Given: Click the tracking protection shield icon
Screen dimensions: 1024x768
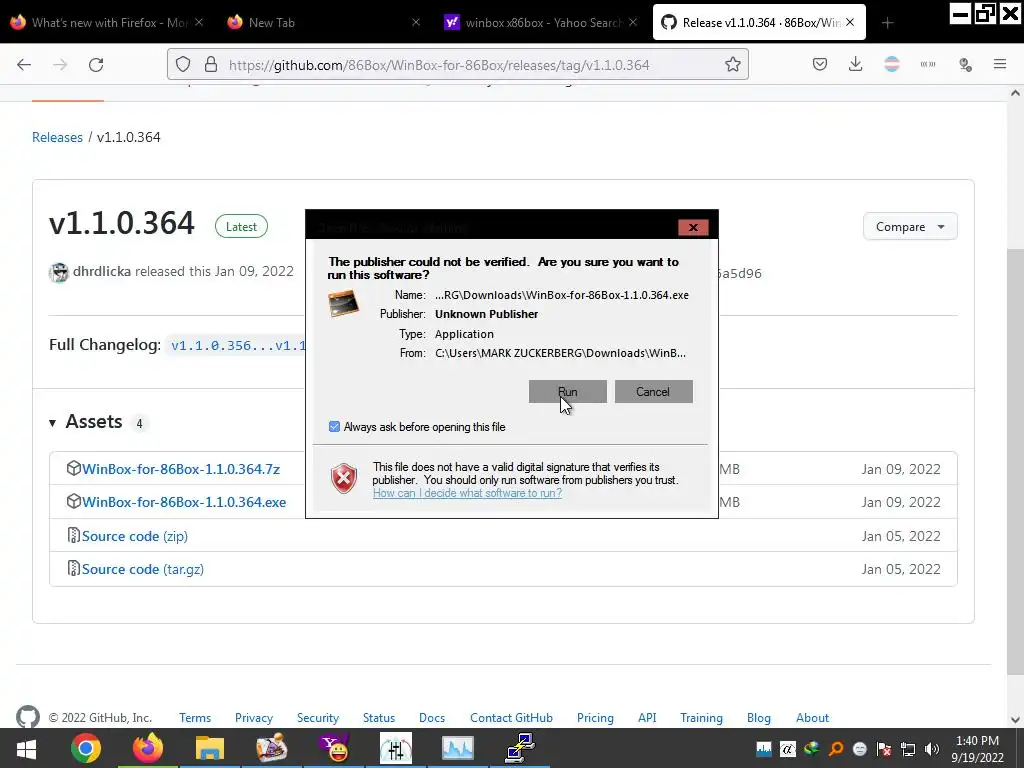Looking at the screenshot, I should click(183, 65).
